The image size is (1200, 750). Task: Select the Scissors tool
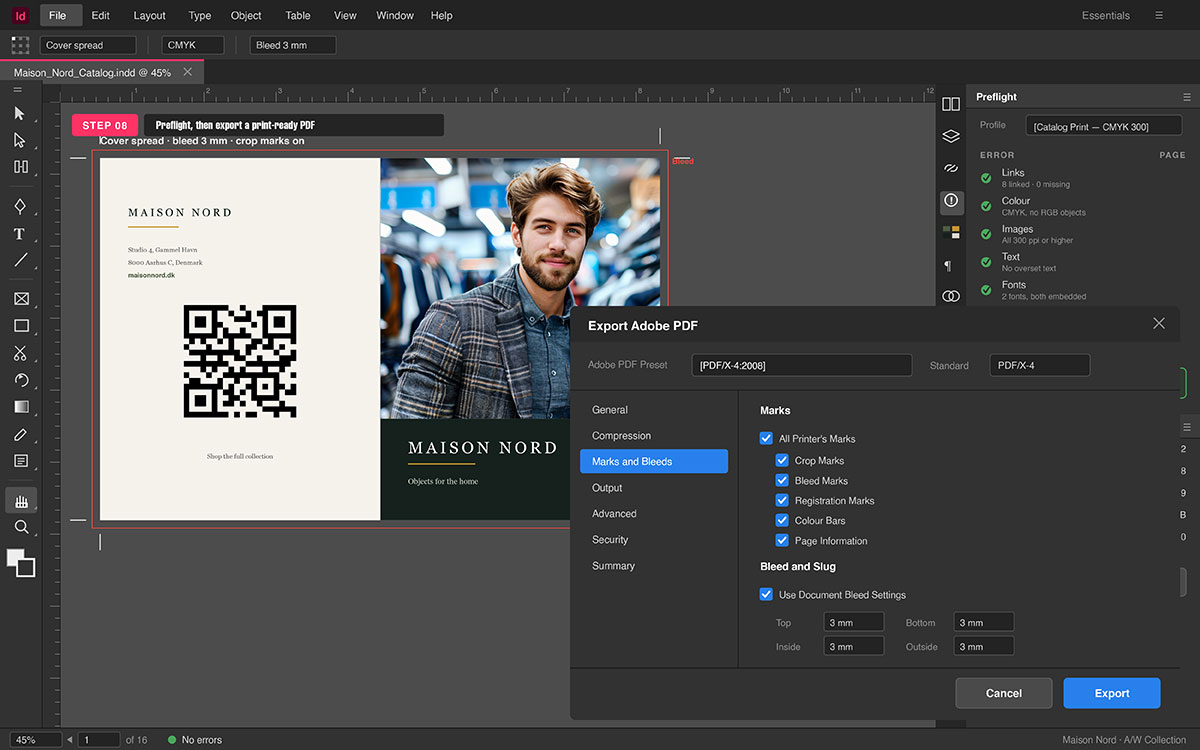20,353
